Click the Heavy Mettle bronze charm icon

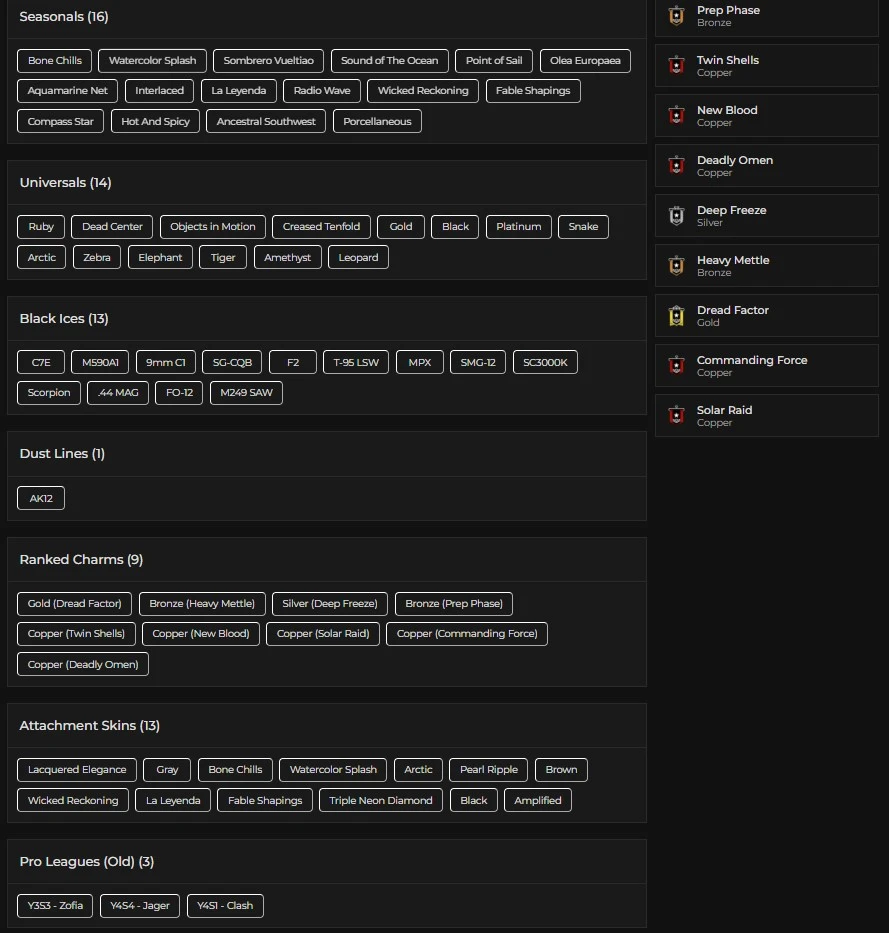(x=676, y=266)
